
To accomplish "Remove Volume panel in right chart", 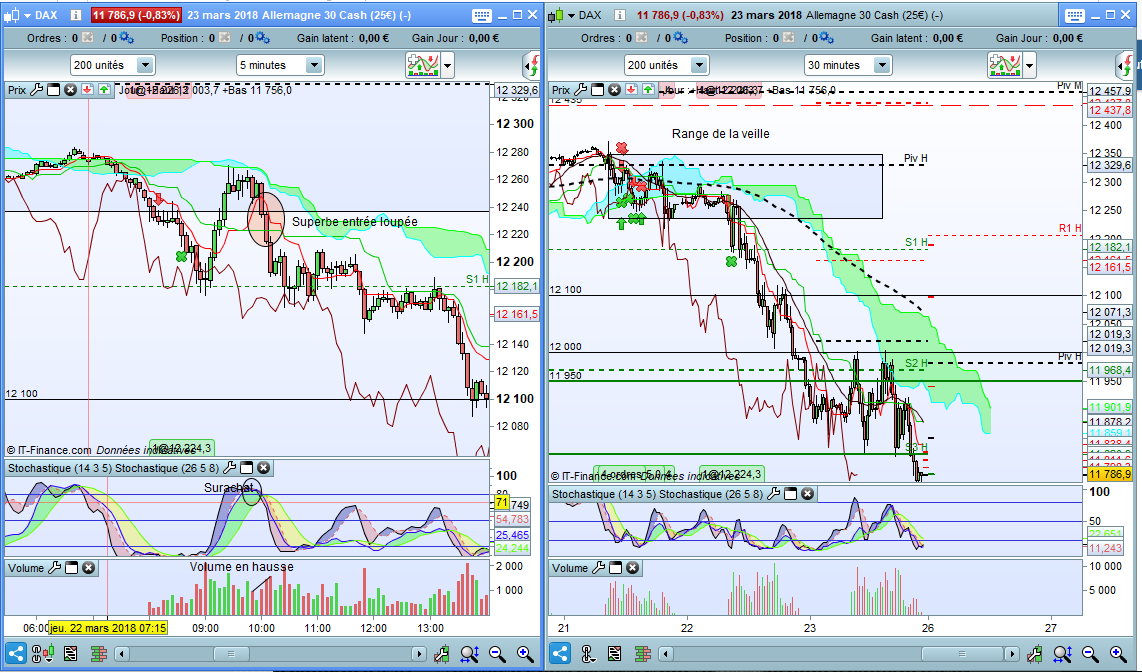I will [x=632, y=568].
